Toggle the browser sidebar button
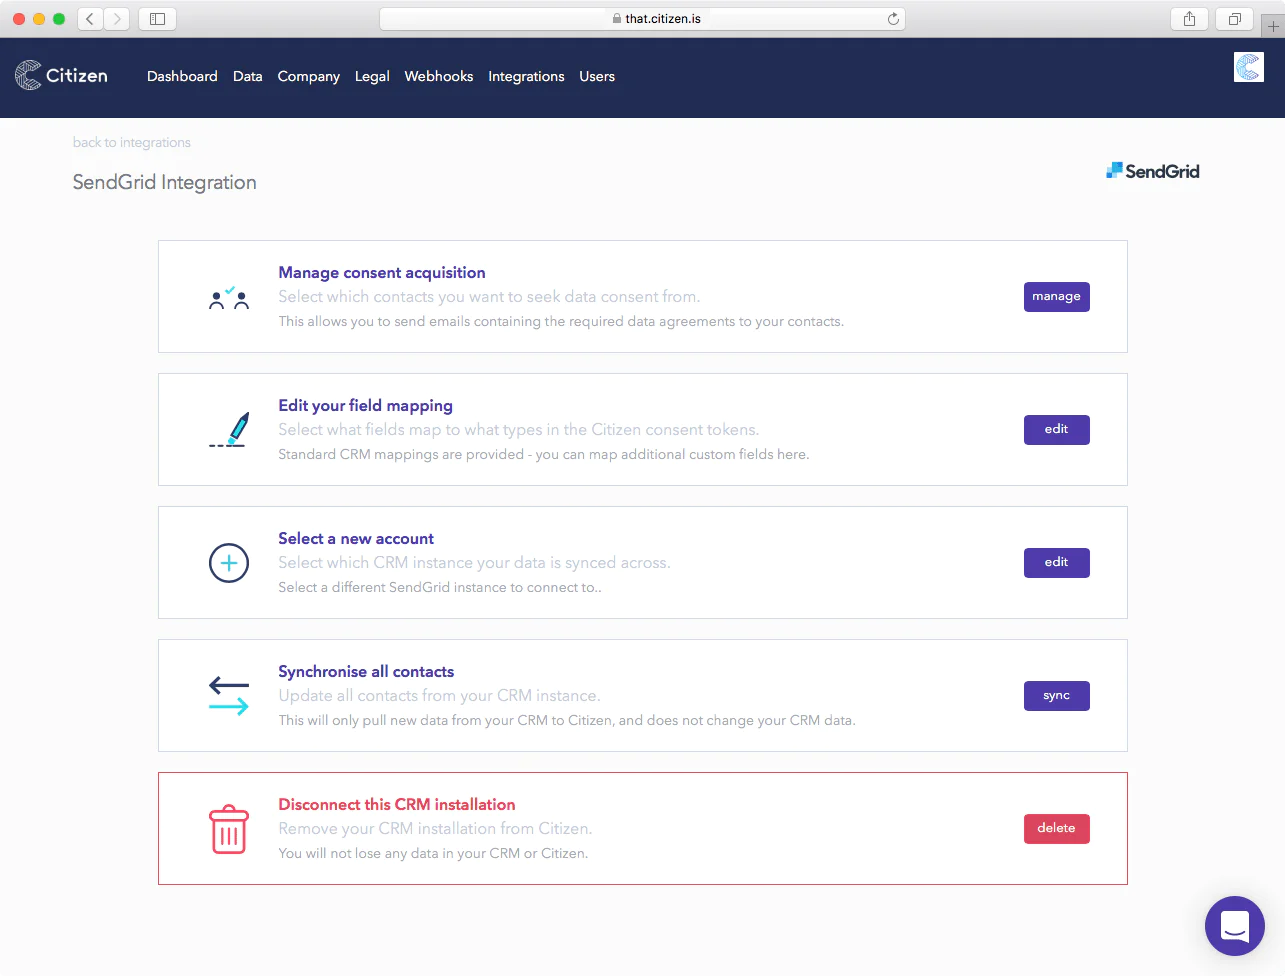The height and width of the screenshot is (976, 1285). pos(157,19)
